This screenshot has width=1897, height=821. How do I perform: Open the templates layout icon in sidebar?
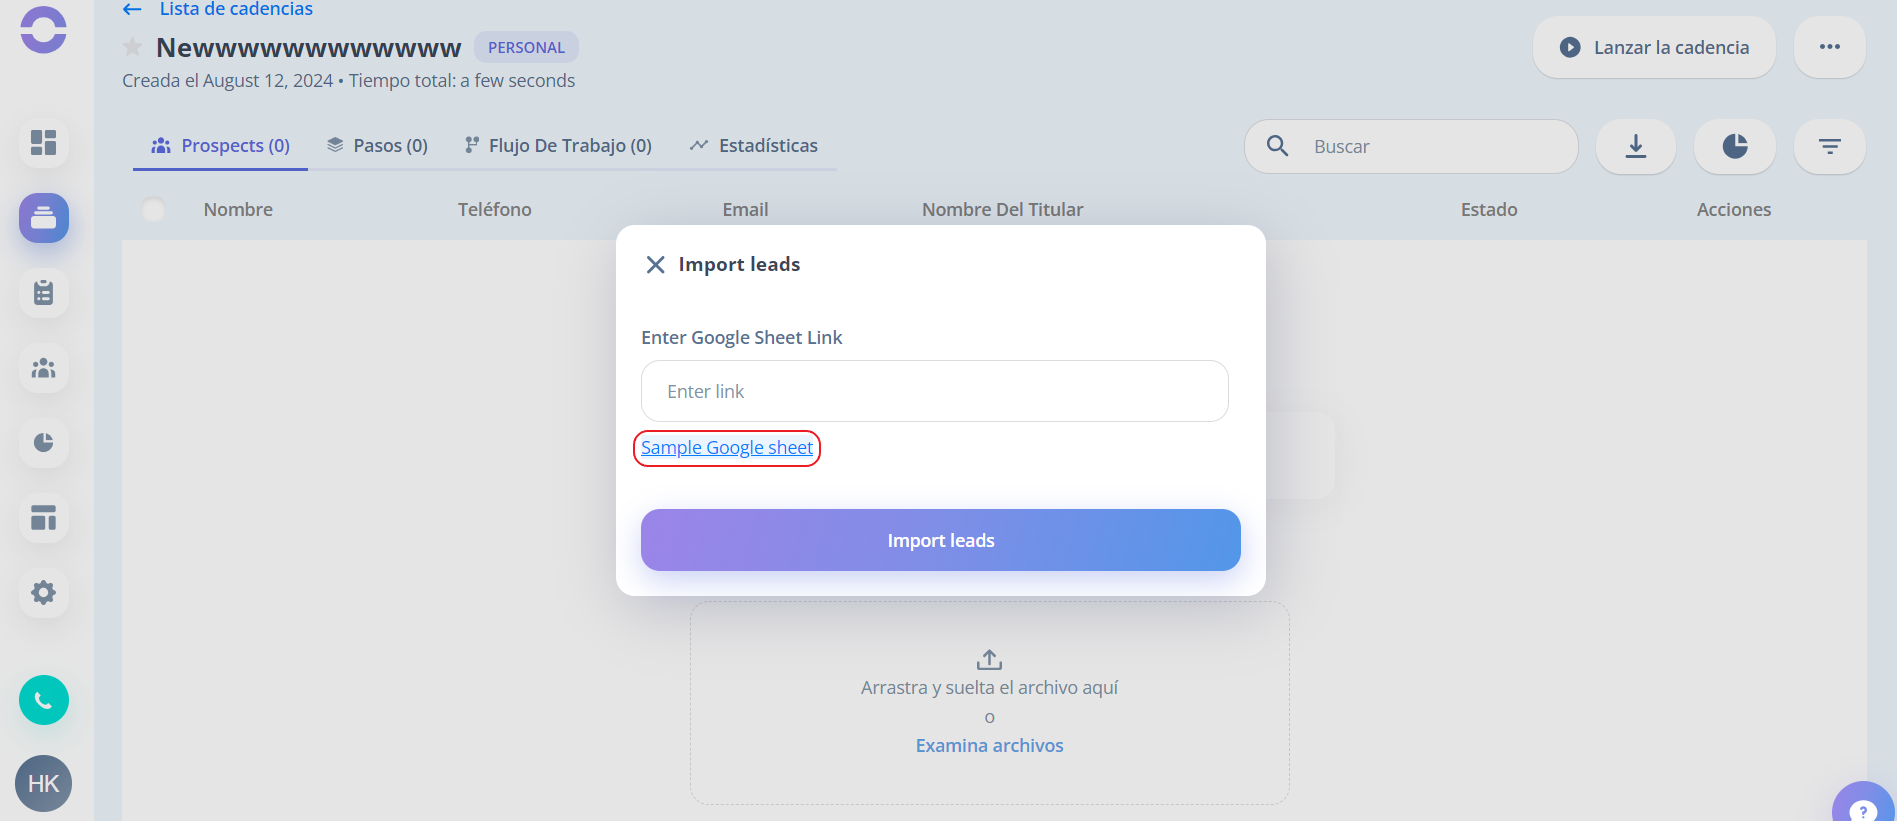pyautogui.click(x=43, y=518)
